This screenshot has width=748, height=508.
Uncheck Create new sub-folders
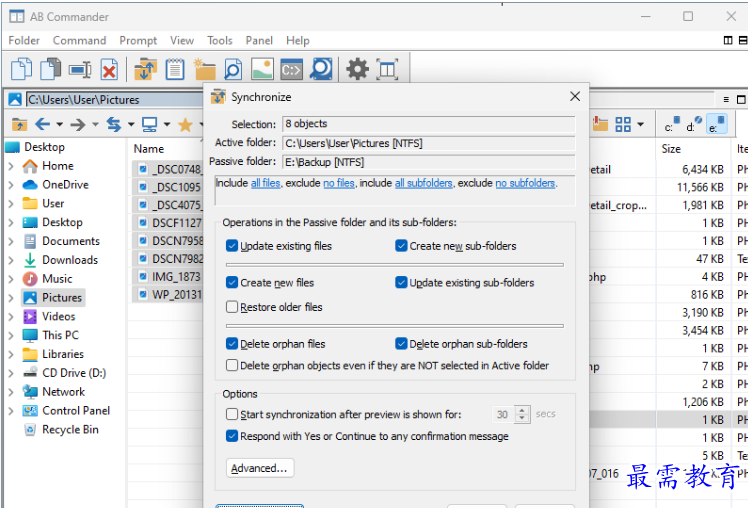point(401,246)
